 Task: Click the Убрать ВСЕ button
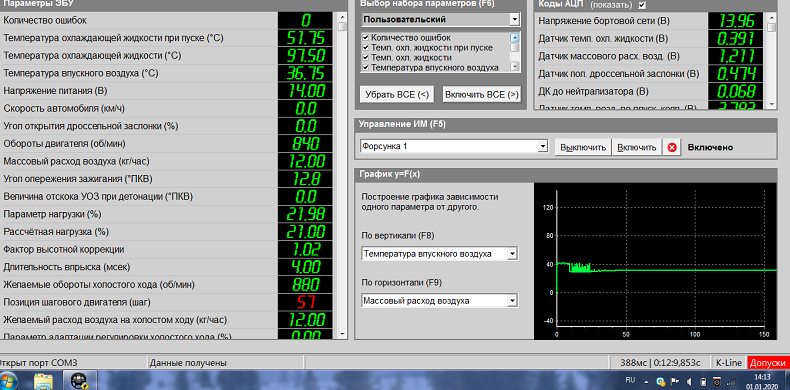397,94
